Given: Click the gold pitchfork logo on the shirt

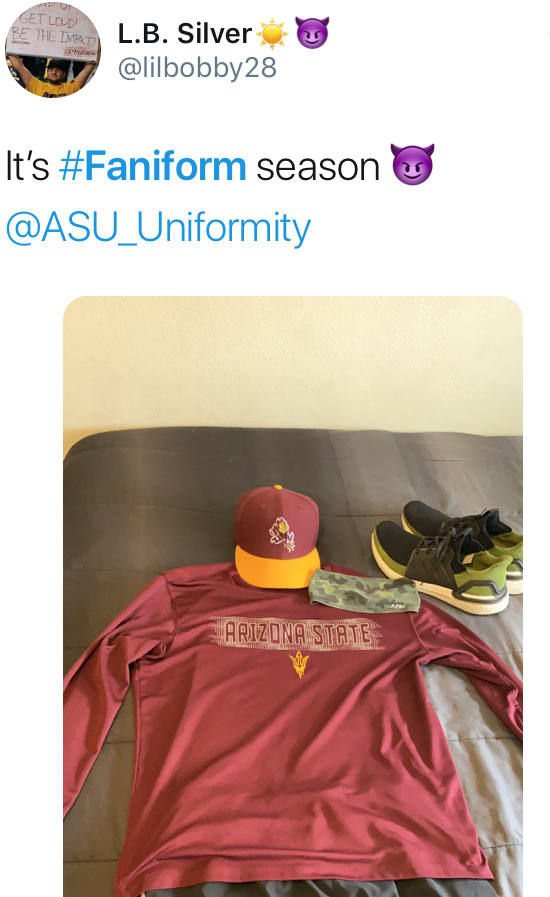Looking at the screenshot, I should pos(299,664).
